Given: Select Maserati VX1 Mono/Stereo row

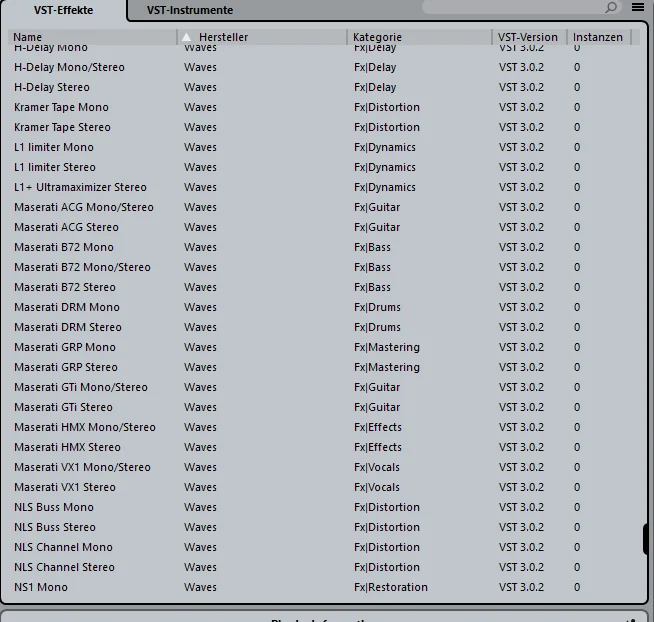Looking at the screenshot, I should click(x=324, y=468).
